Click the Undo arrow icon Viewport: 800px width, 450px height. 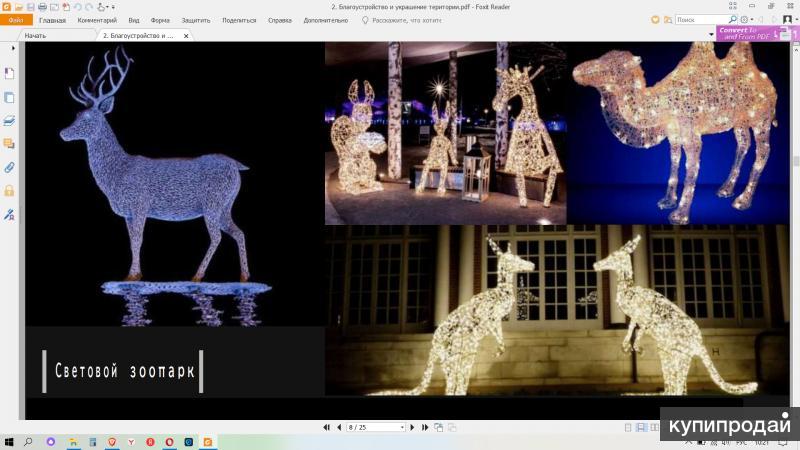coord(78,7)
